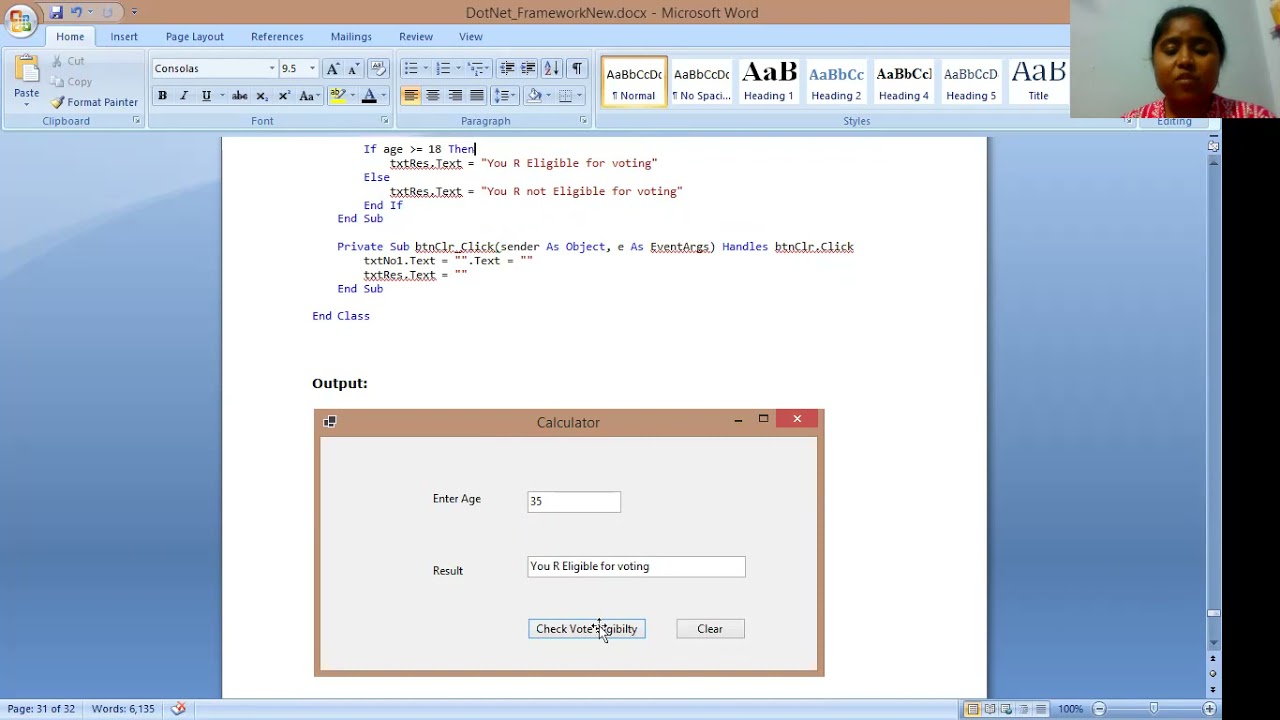Expand the Customize Quick Access Toolbar arrow
Viewport: 1280px width, 720px height.
pos(134,12)
